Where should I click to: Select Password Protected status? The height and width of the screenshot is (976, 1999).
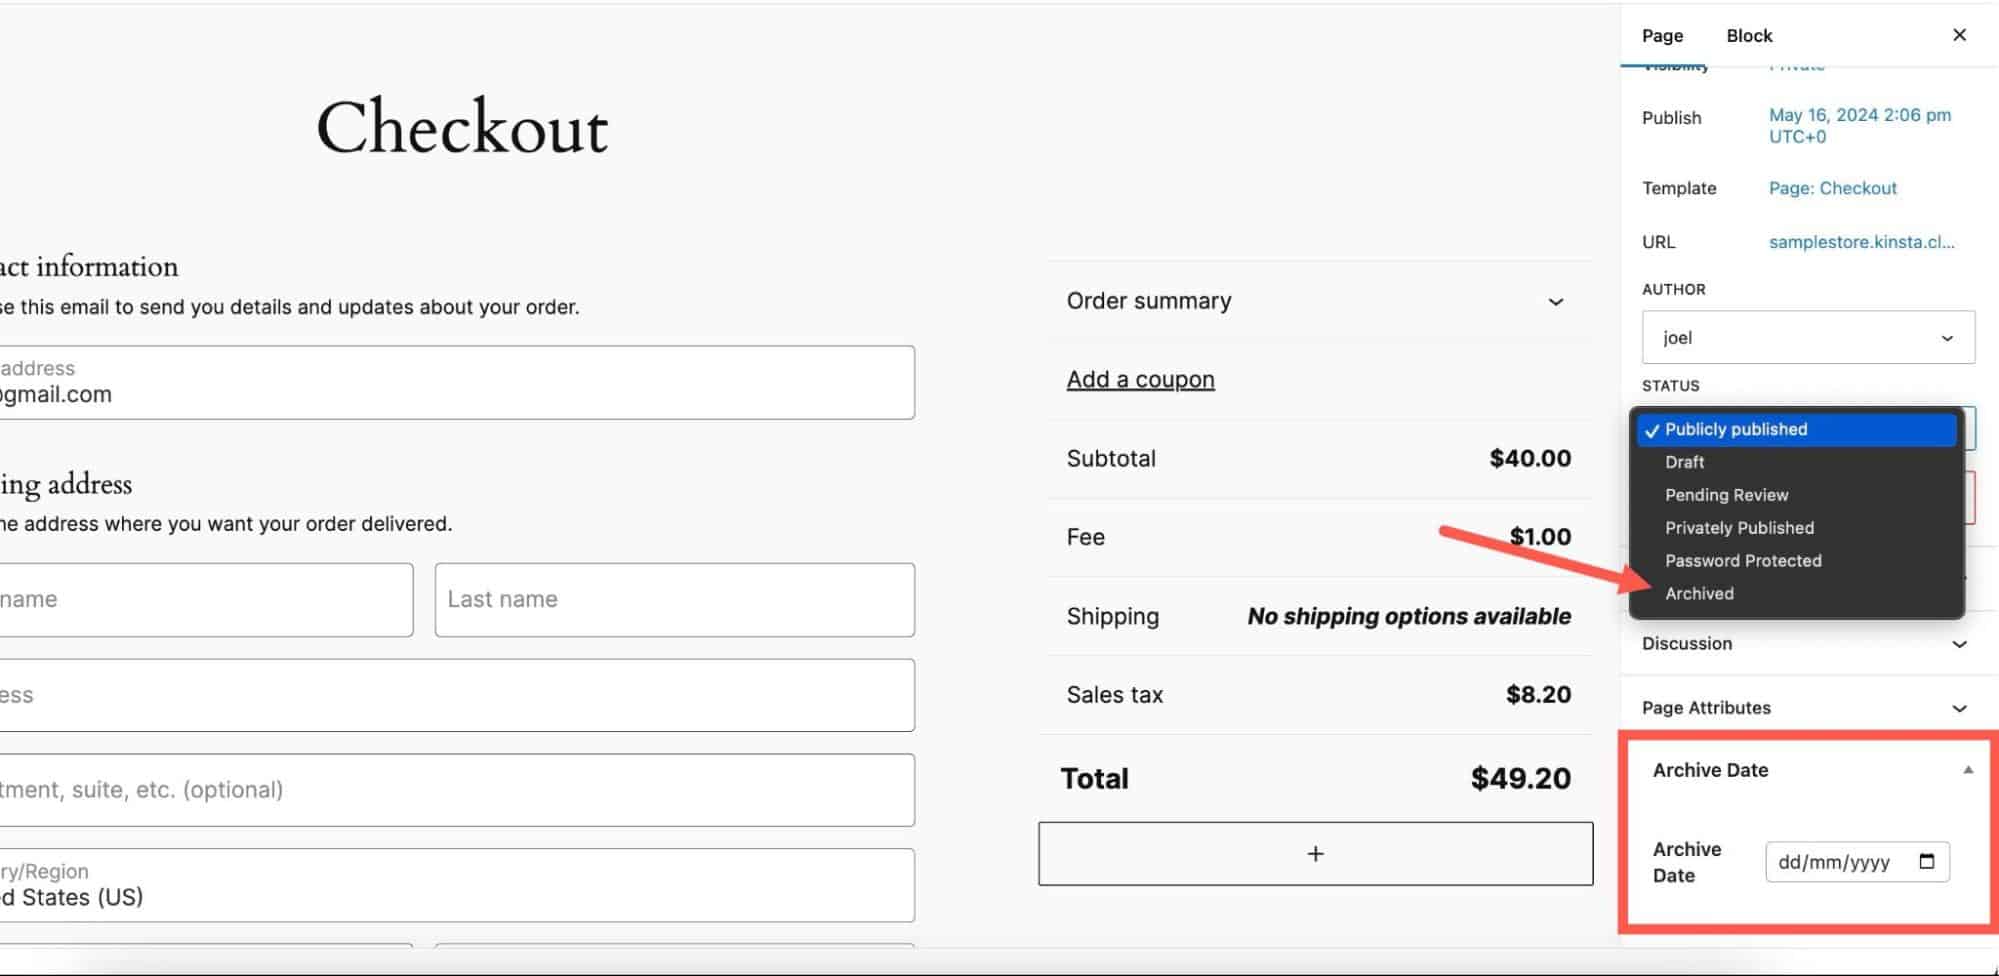pyautogui.click(x=1742, y=561)
